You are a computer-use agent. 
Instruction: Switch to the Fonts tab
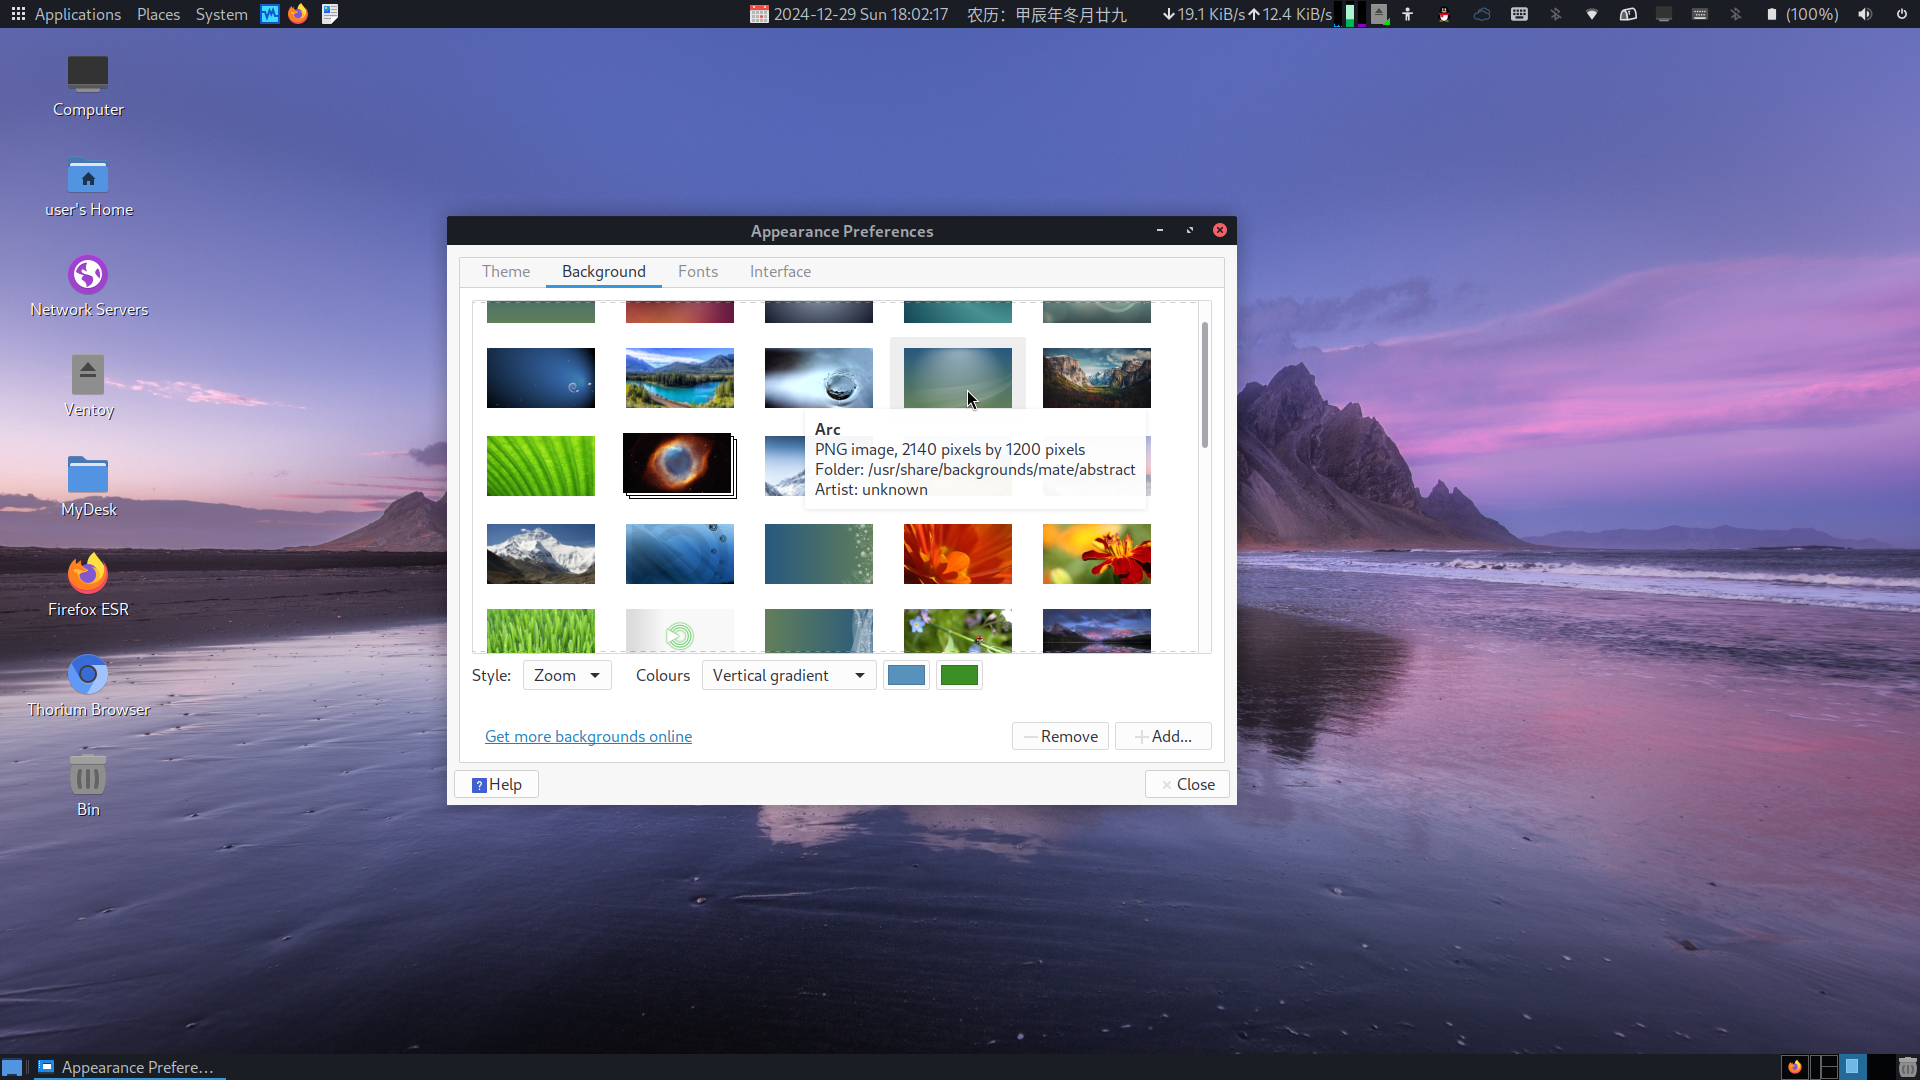tap(697, 271)
